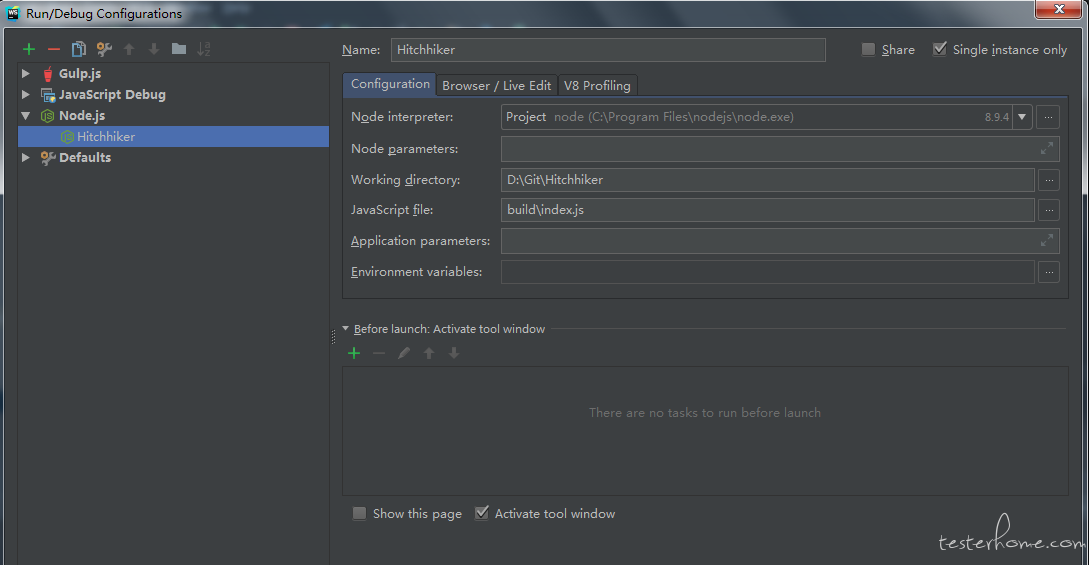
Task: Copy the selected configuration
Action: click(x=78, y=49)
